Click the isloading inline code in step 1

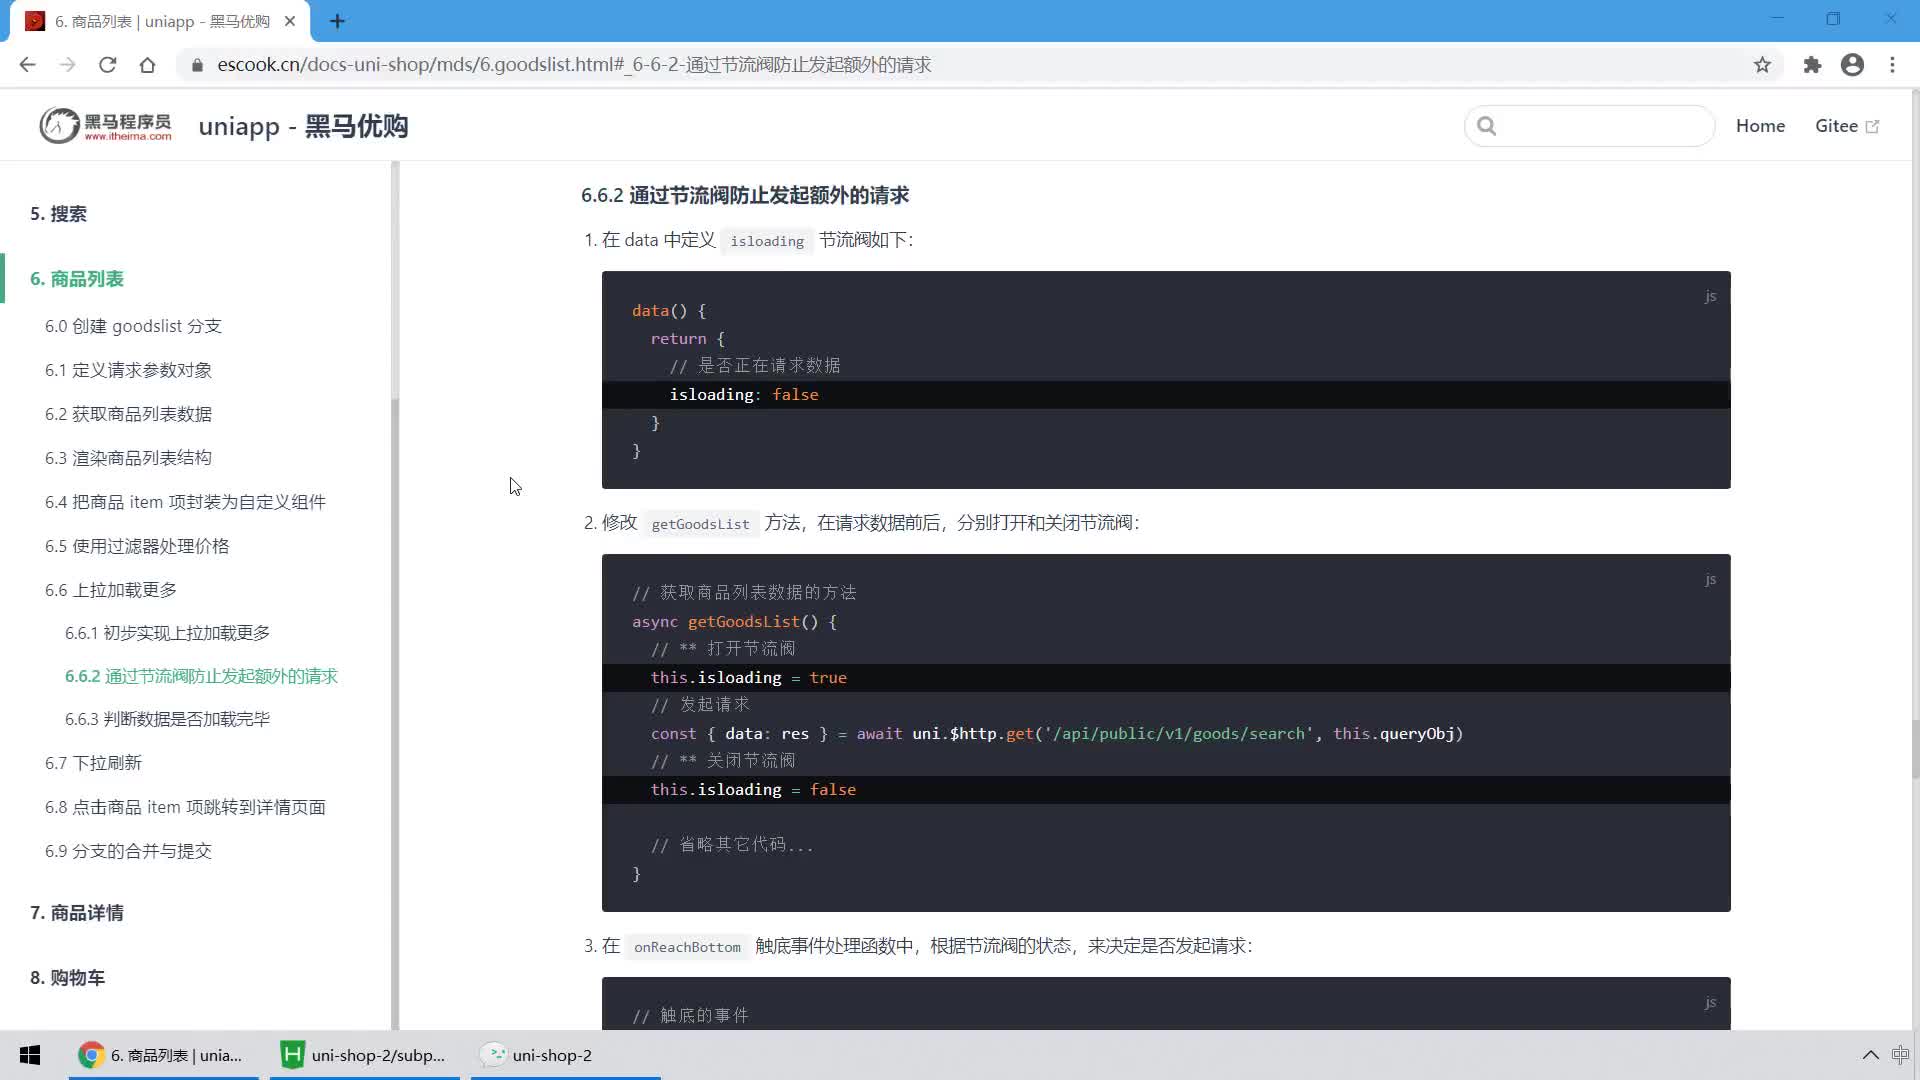tap(767, 241)
